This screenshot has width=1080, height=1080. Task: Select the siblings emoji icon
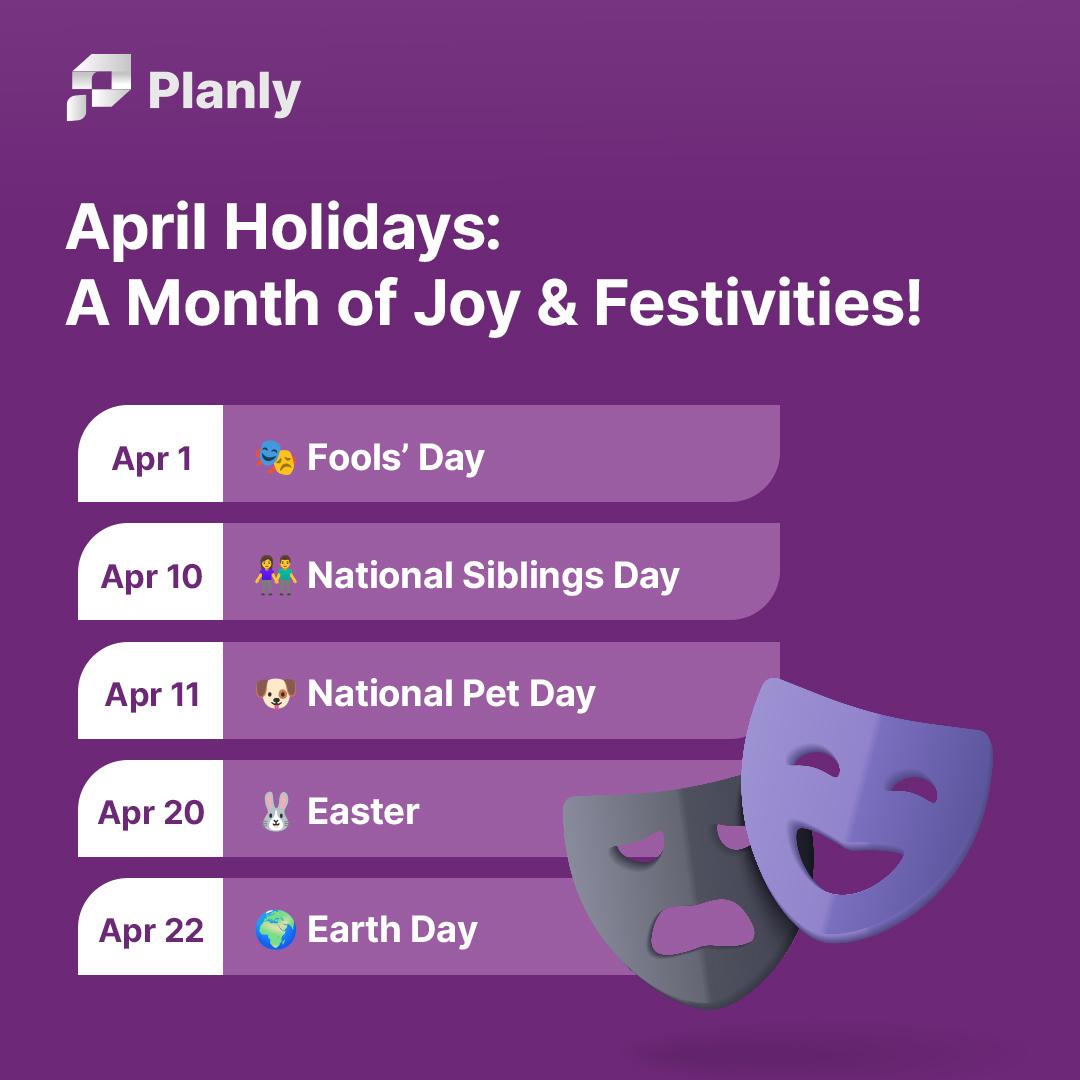pyautogui.click(x=276, y=575)
